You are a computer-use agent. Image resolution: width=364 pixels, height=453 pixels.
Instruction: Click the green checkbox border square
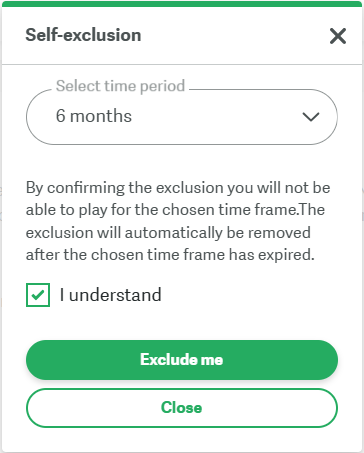(x=38, y=295)
